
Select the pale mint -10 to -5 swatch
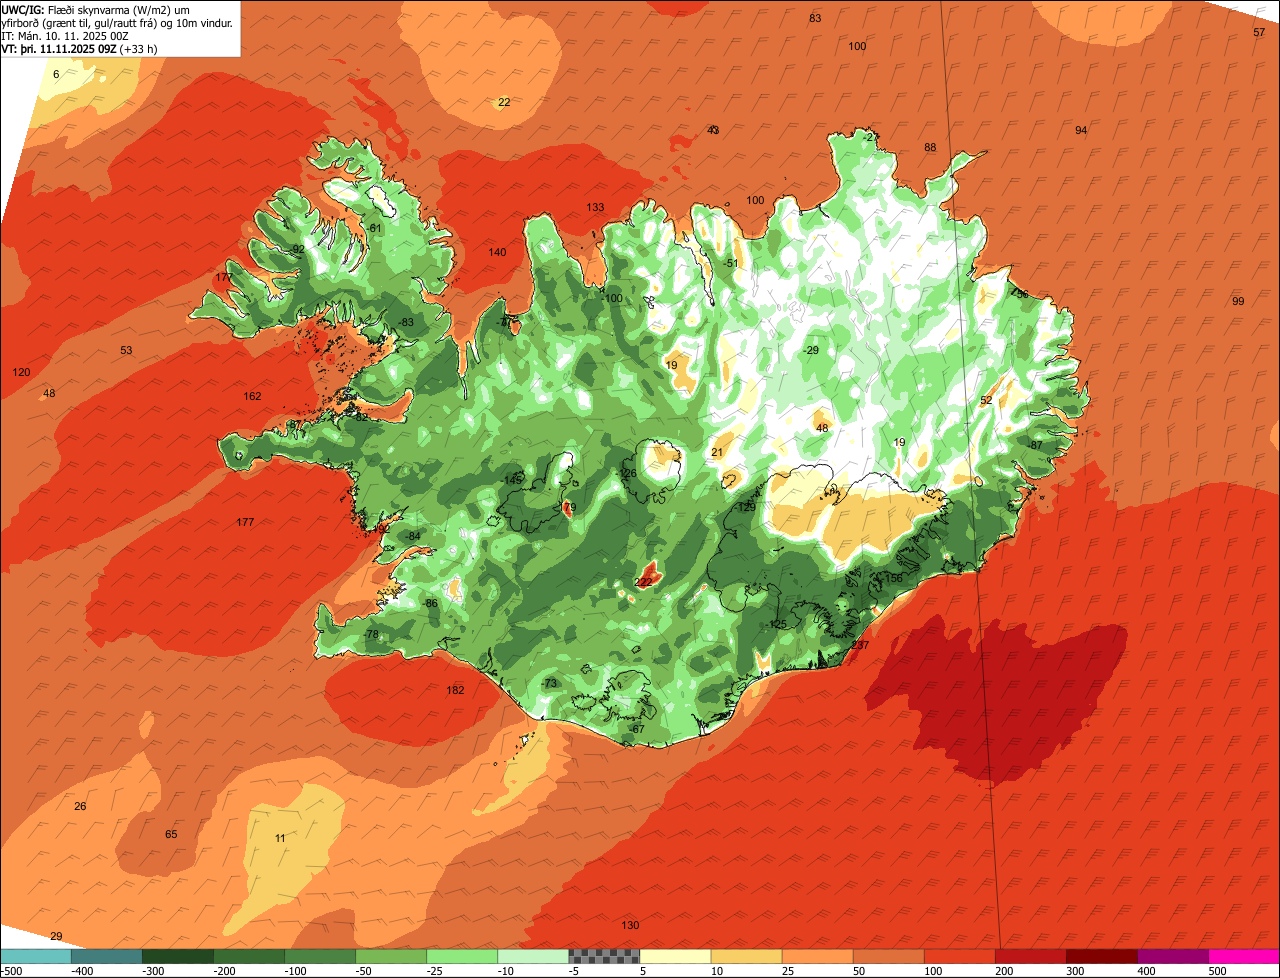pyautogui.click(x=533, y=956)
